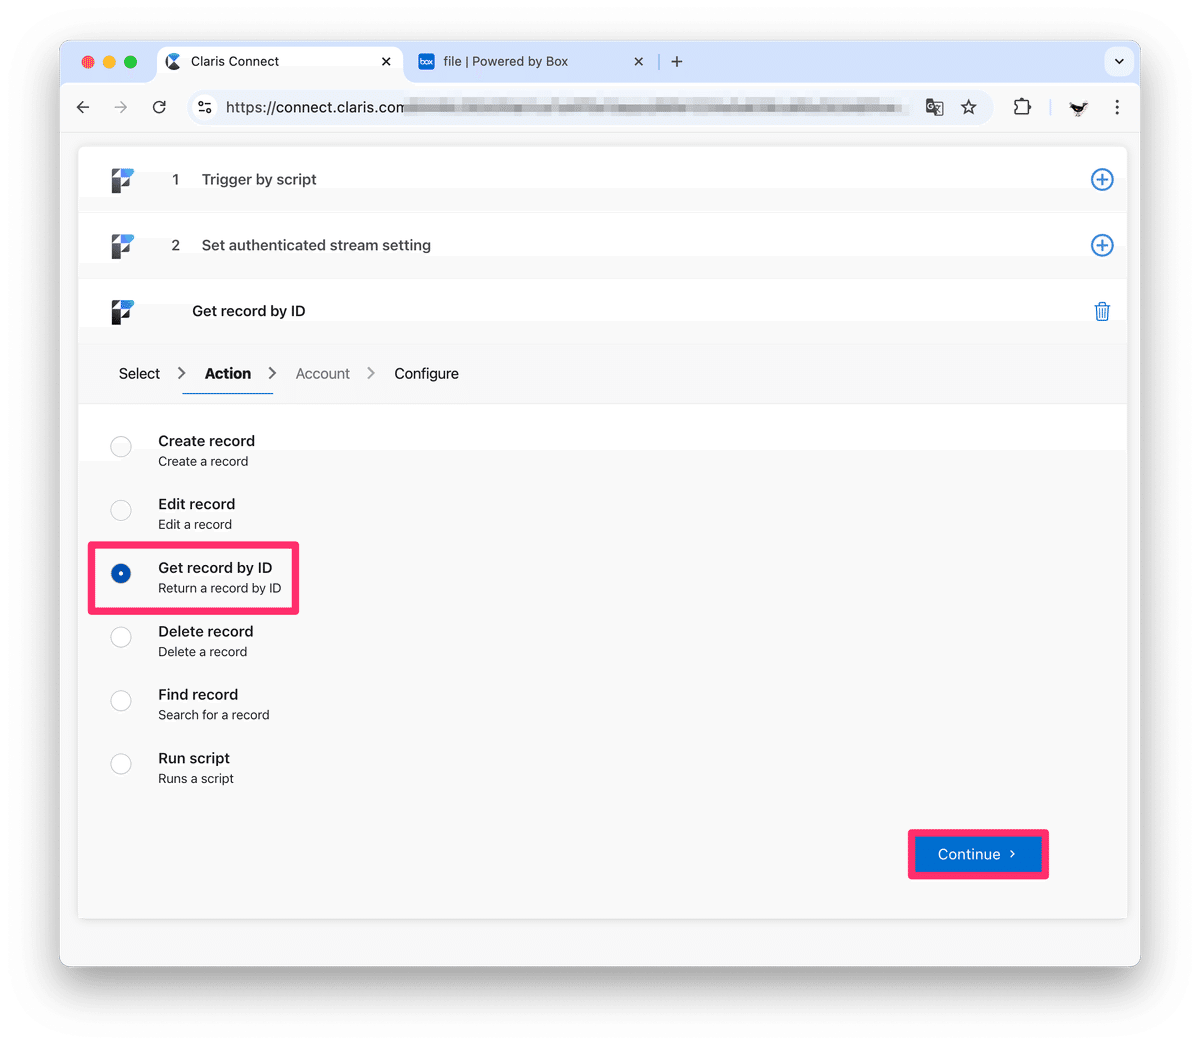Delete the Get record by ID step

(x=1102, y=311)
